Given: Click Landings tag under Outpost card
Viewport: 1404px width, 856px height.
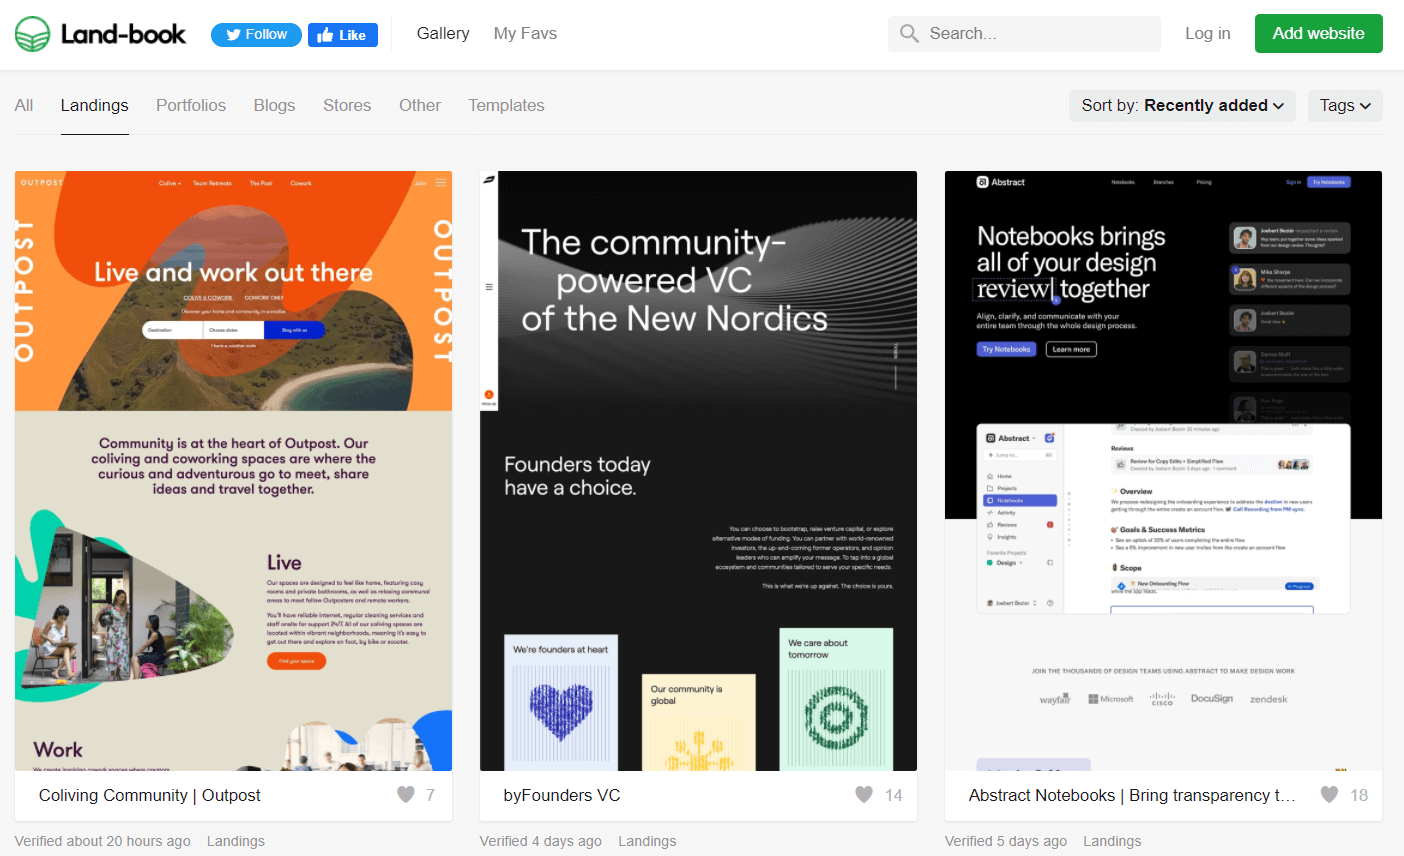Looking at the screenshot, I should click(x=236, y=841).
